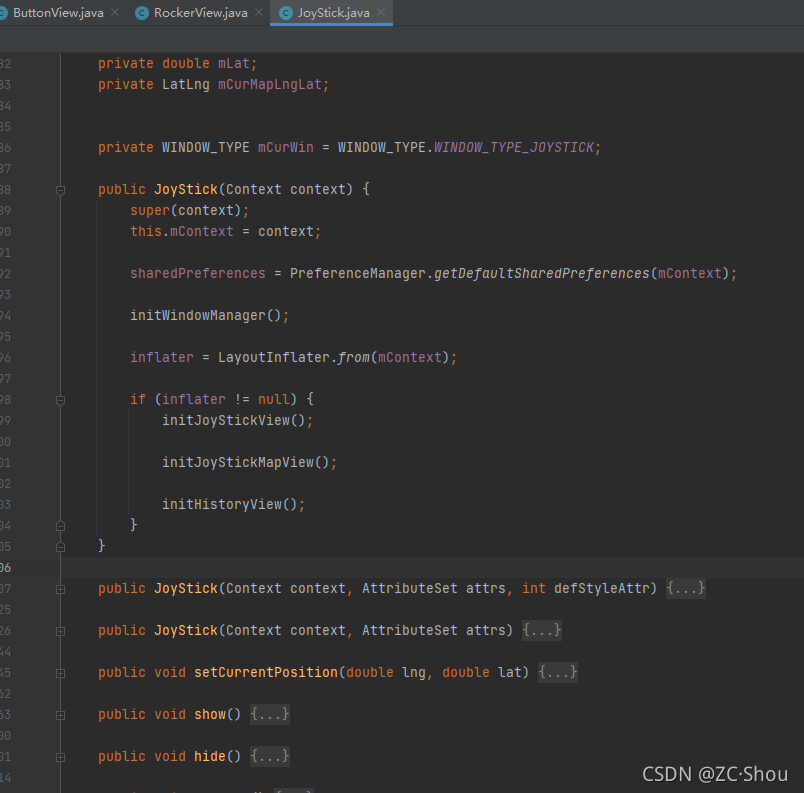Select the JoyStick.java tab
The image size is (804, 793).
click(x=331, y=13)
